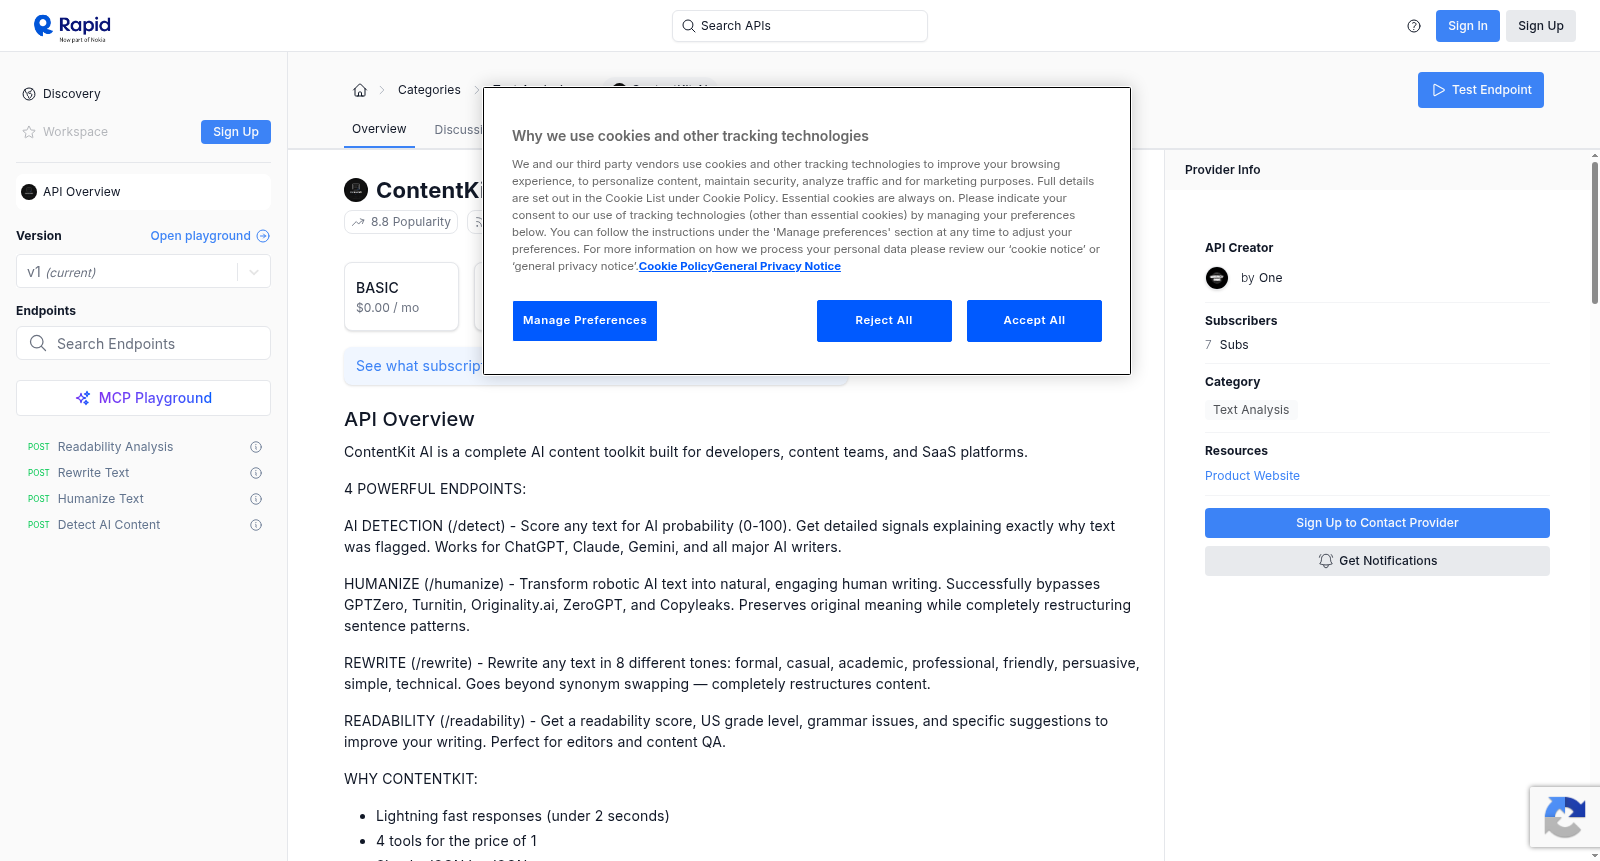Click the version dropdown chevron
This screenshot has width=1600, height=861.
[254, 272]
